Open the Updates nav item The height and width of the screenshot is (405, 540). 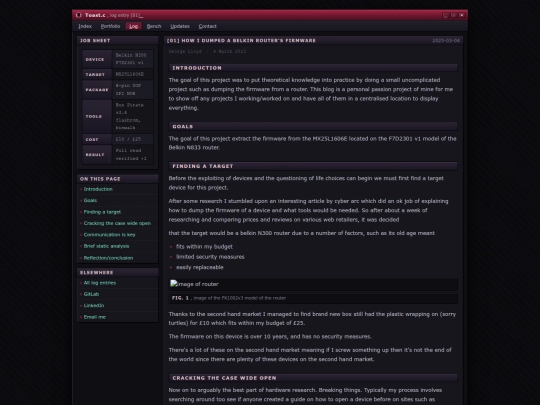(x=180, y=26)
